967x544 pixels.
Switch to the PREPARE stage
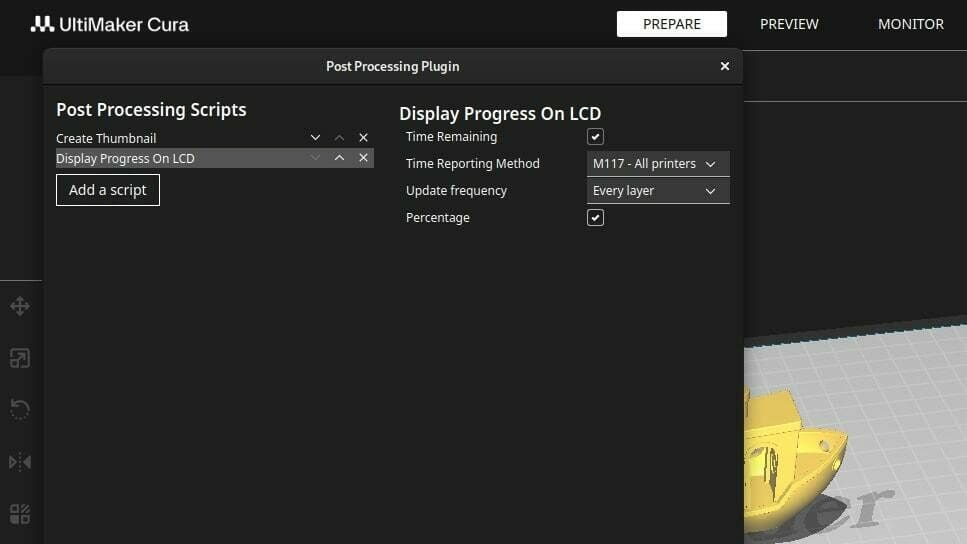[x=672, y=24]
